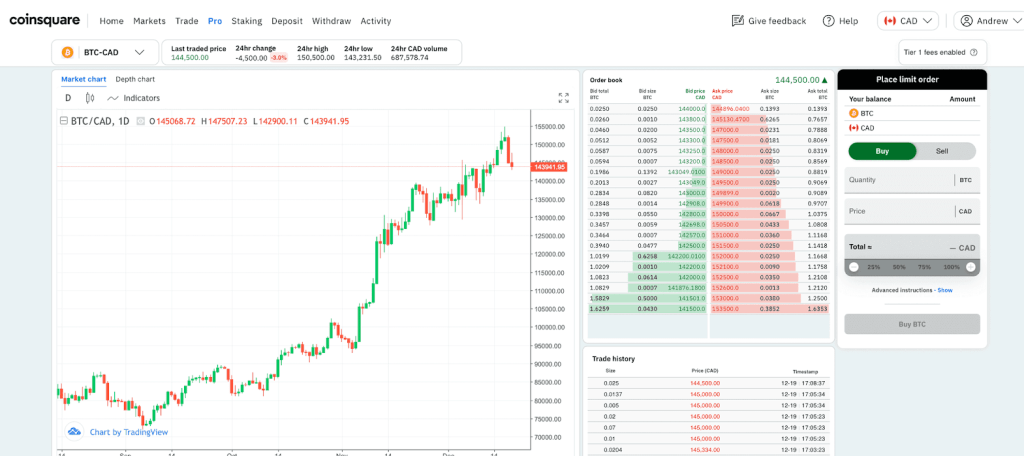Click the Tier 1 fees info icon
Screen dimensions: 1024x456
973,52
